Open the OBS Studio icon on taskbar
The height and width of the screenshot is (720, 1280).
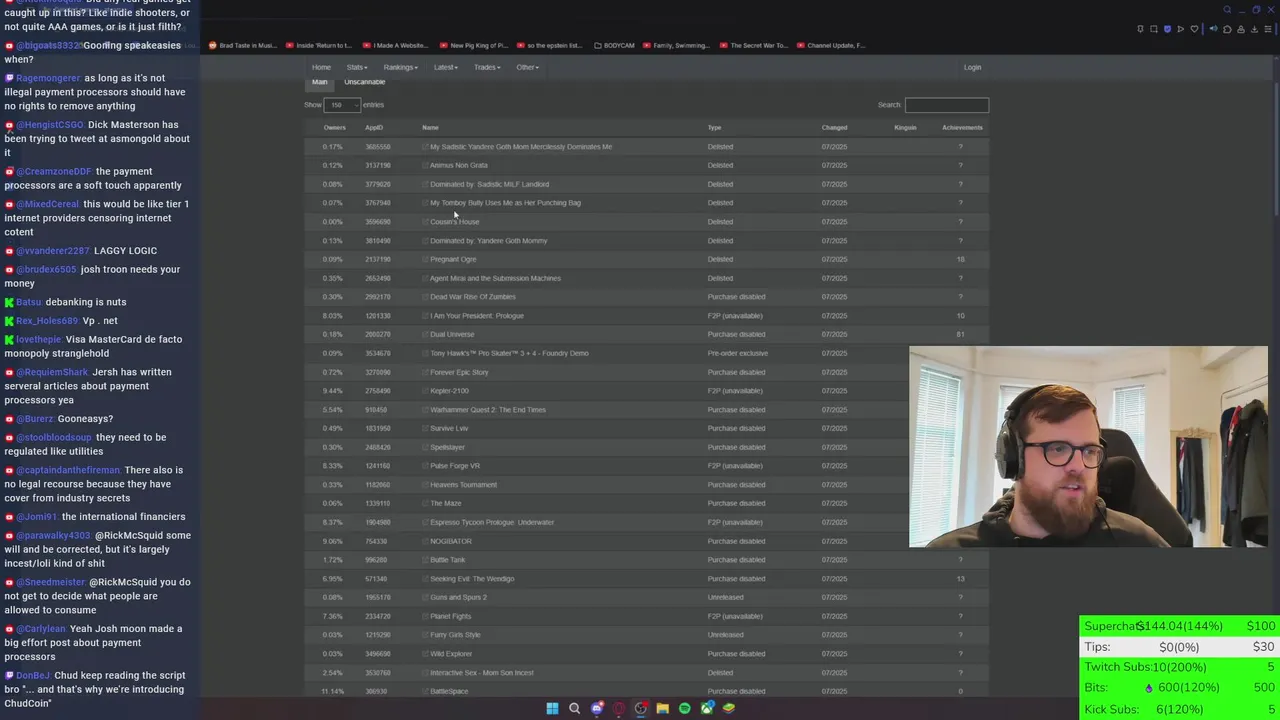click(x=641, y=708)
